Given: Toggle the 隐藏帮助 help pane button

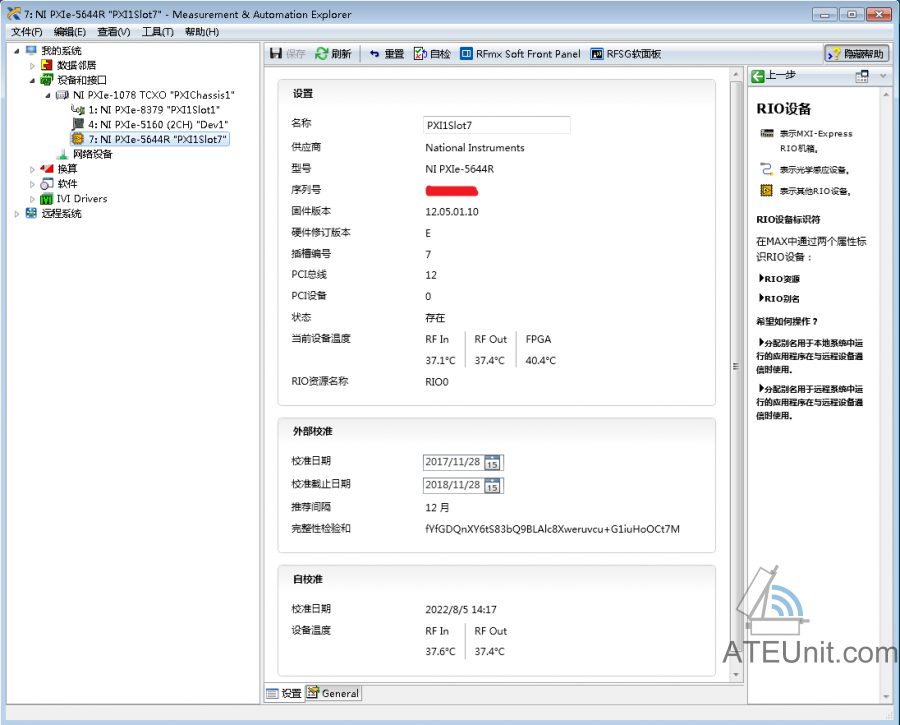Looking at the screenshot, I should tap(856, 54).
